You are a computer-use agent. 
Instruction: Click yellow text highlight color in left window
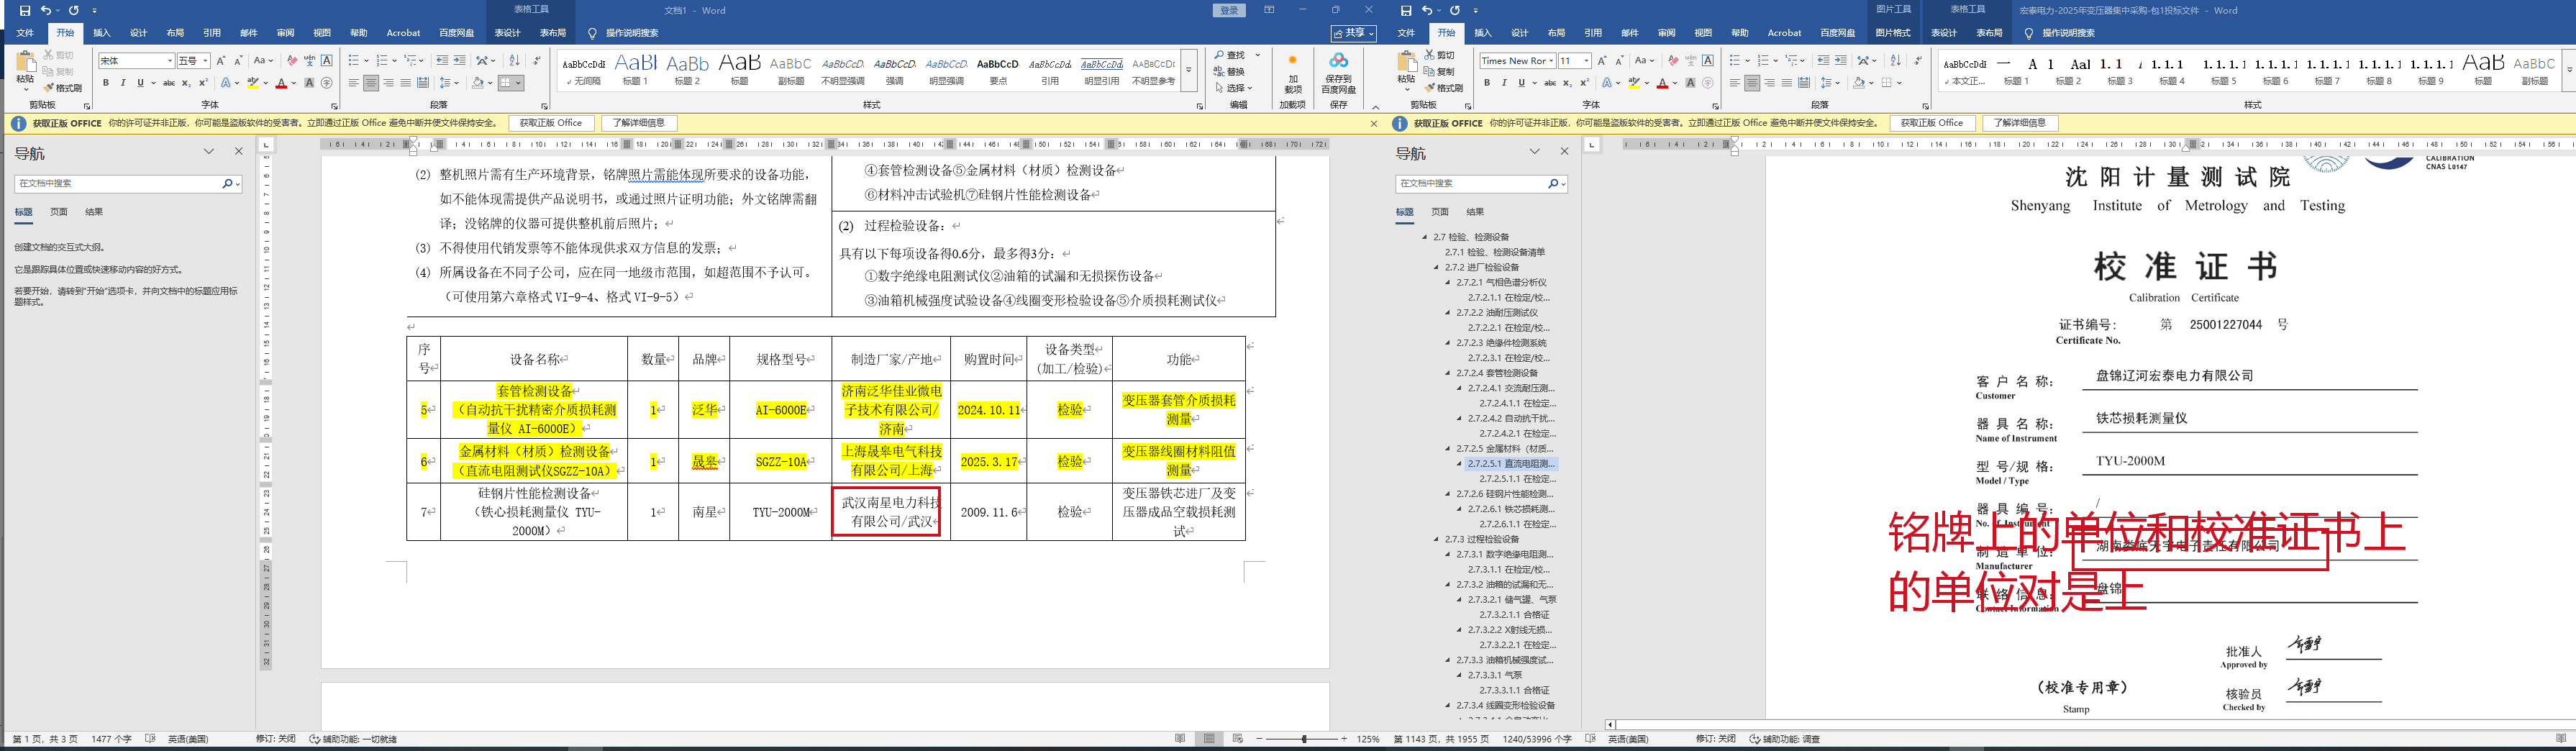pos(253,83)
